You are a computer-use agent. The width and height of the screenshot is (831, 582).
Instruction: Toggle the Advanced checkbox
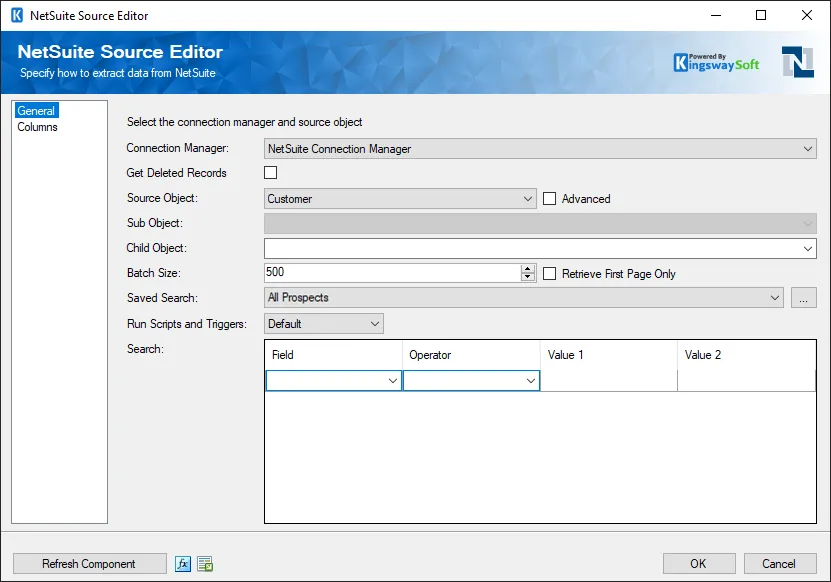(x=549, y=199)
